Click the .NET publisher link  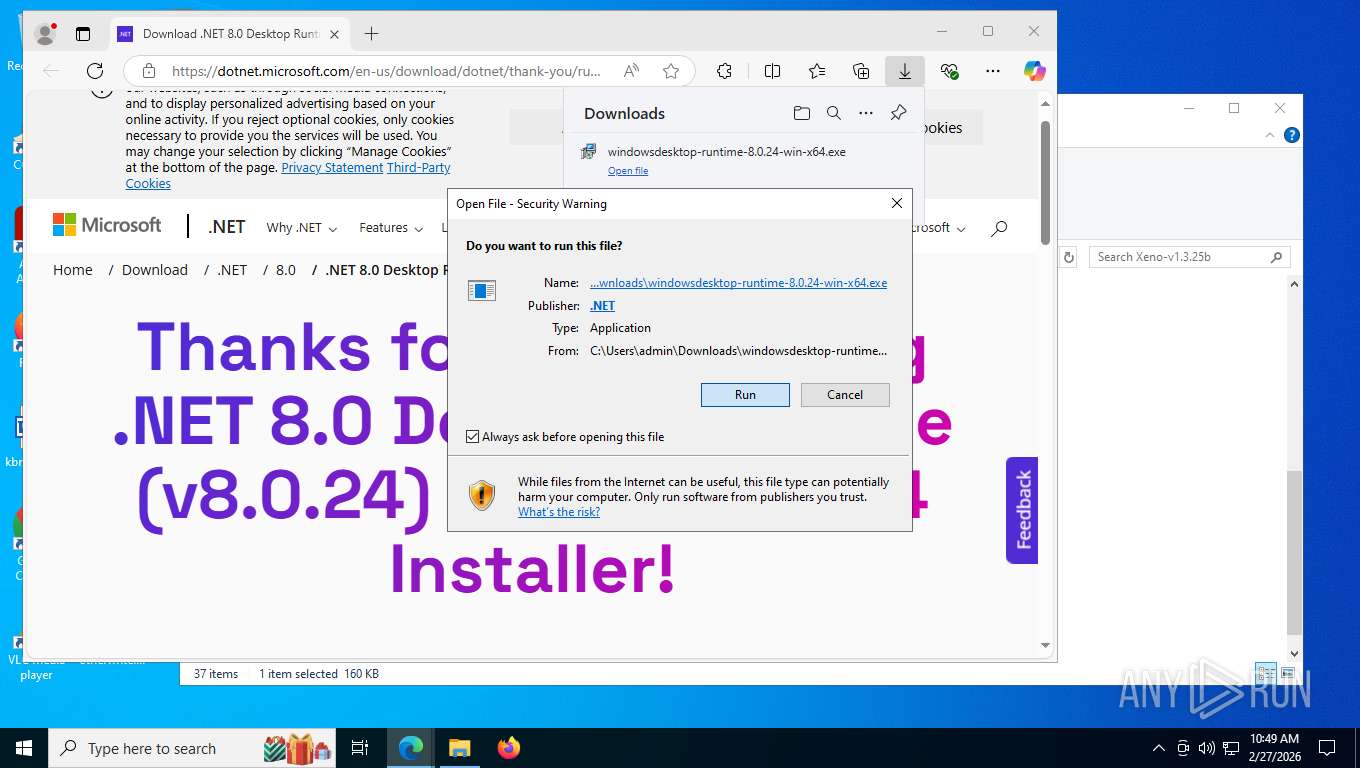pos(602,306)
